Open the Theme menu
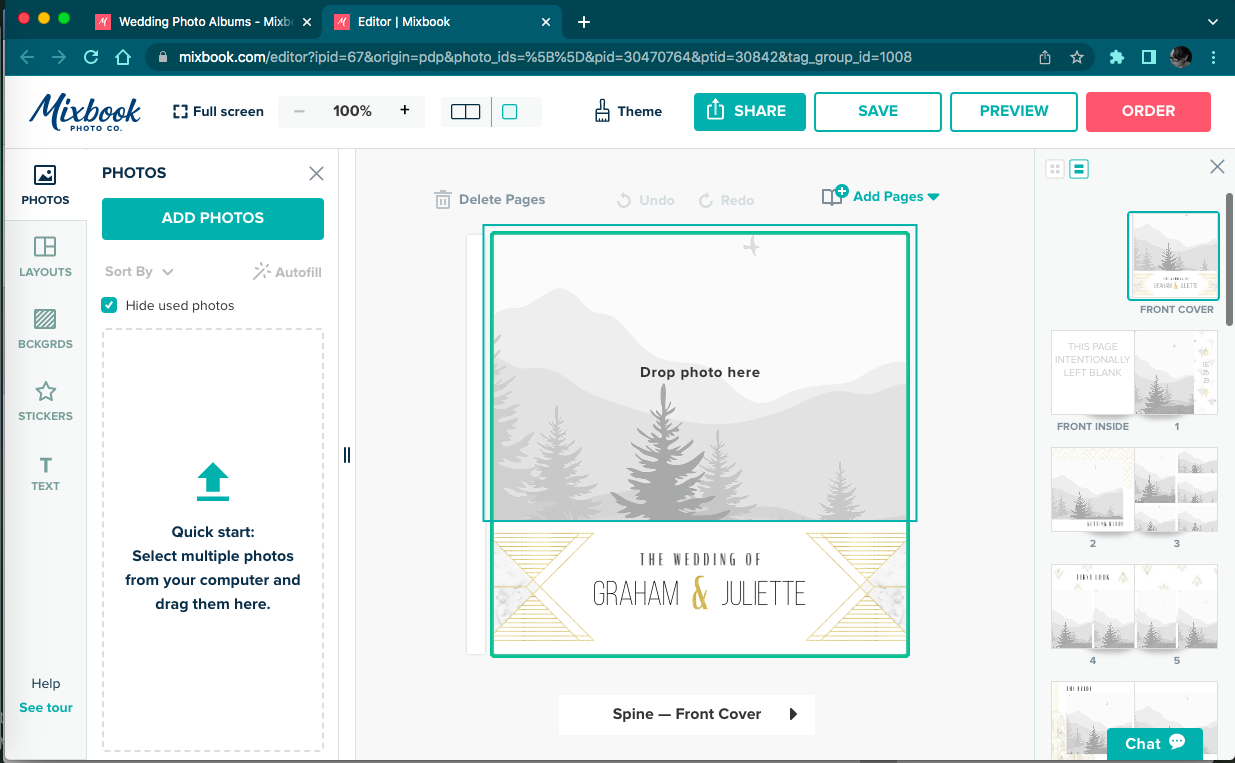Viewport: 1235px width, 763px height. tap(628, 111)
